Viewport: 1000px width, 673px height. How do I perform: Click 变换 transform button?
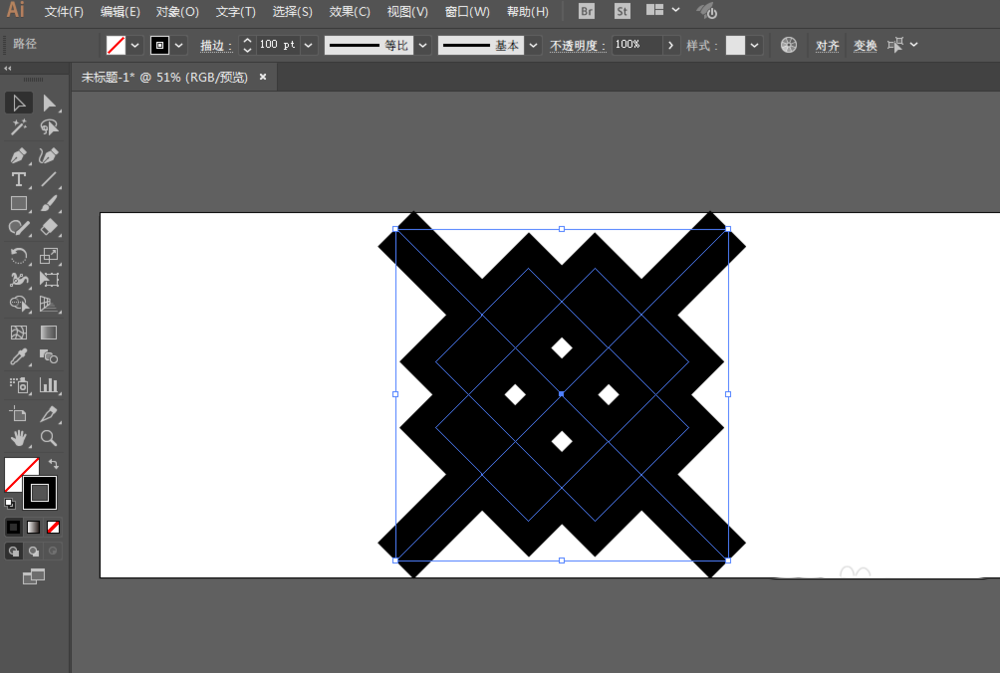click(865, 45)
